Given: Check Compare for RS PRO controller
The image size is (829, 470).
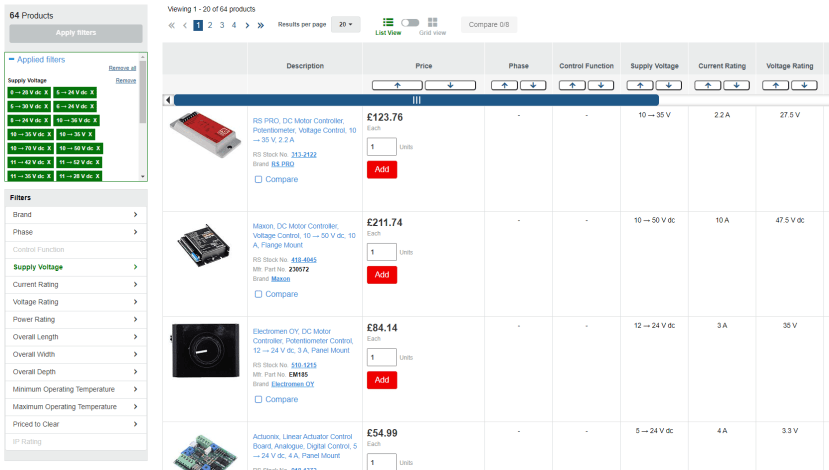Looking at the screenshot, I should pyautogui.click(x=259, y=179).
